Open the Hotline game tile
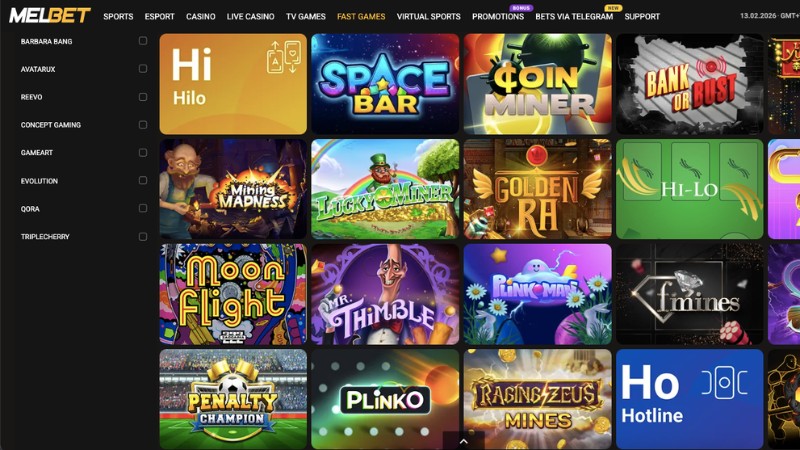 (x=689, y=399)
